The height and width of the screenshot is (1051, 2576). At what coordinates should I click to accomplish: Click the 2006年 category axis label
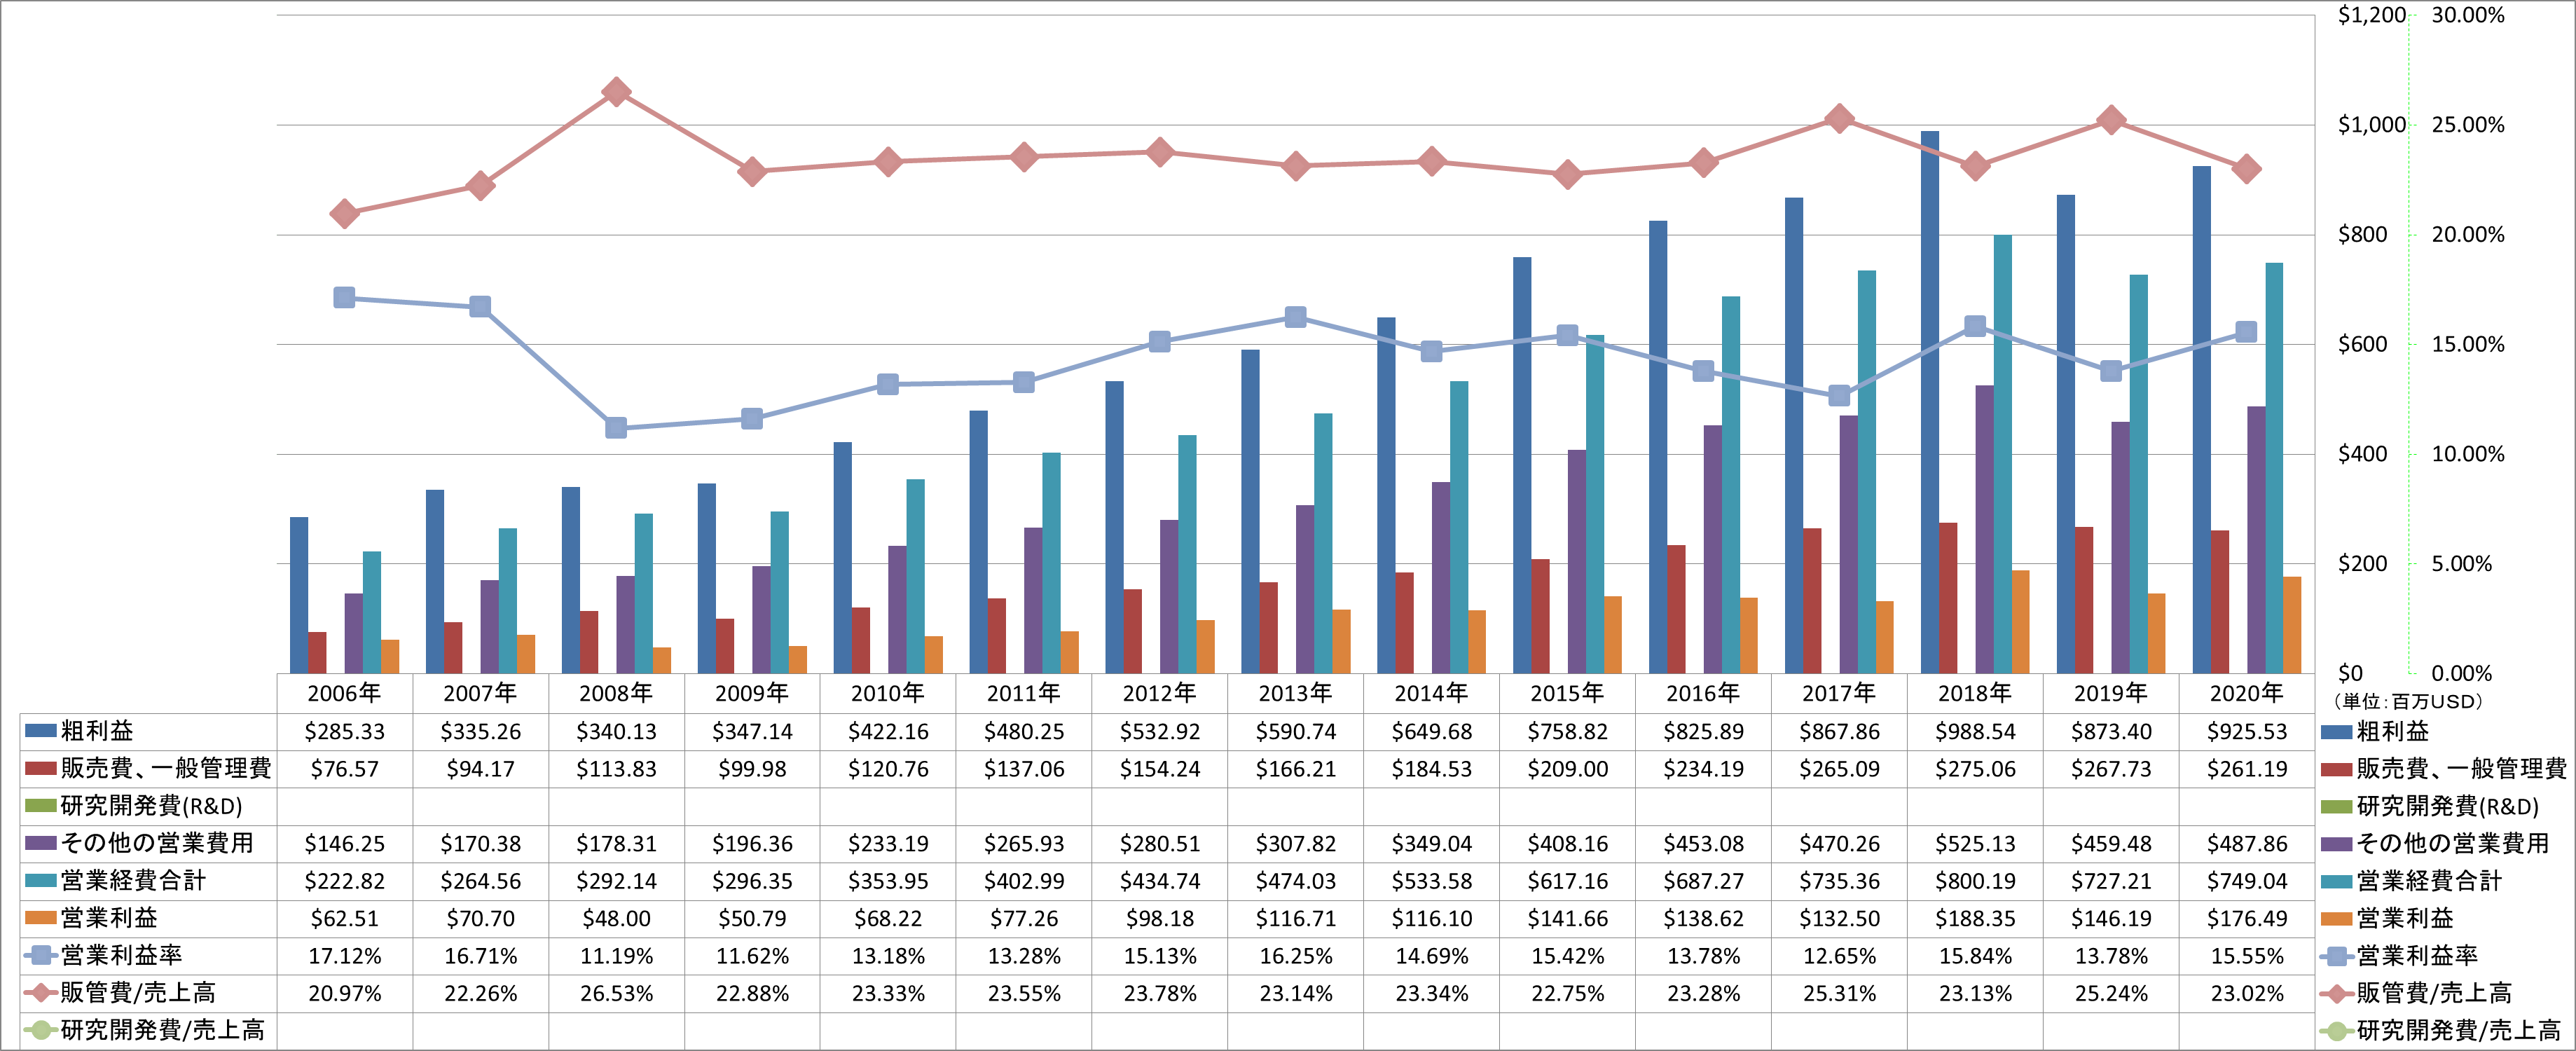tap(344, 693)
